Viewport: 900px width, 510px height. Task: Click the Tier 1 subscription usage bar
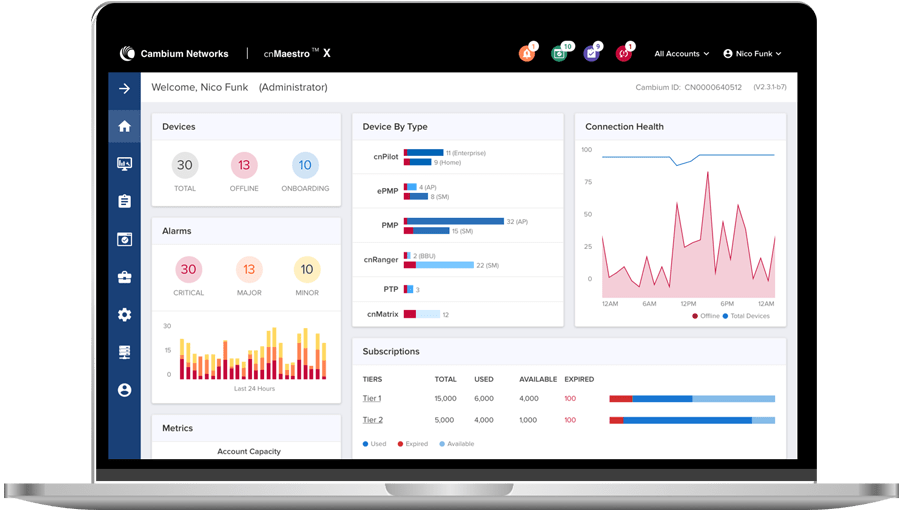[x=692, y=398]
